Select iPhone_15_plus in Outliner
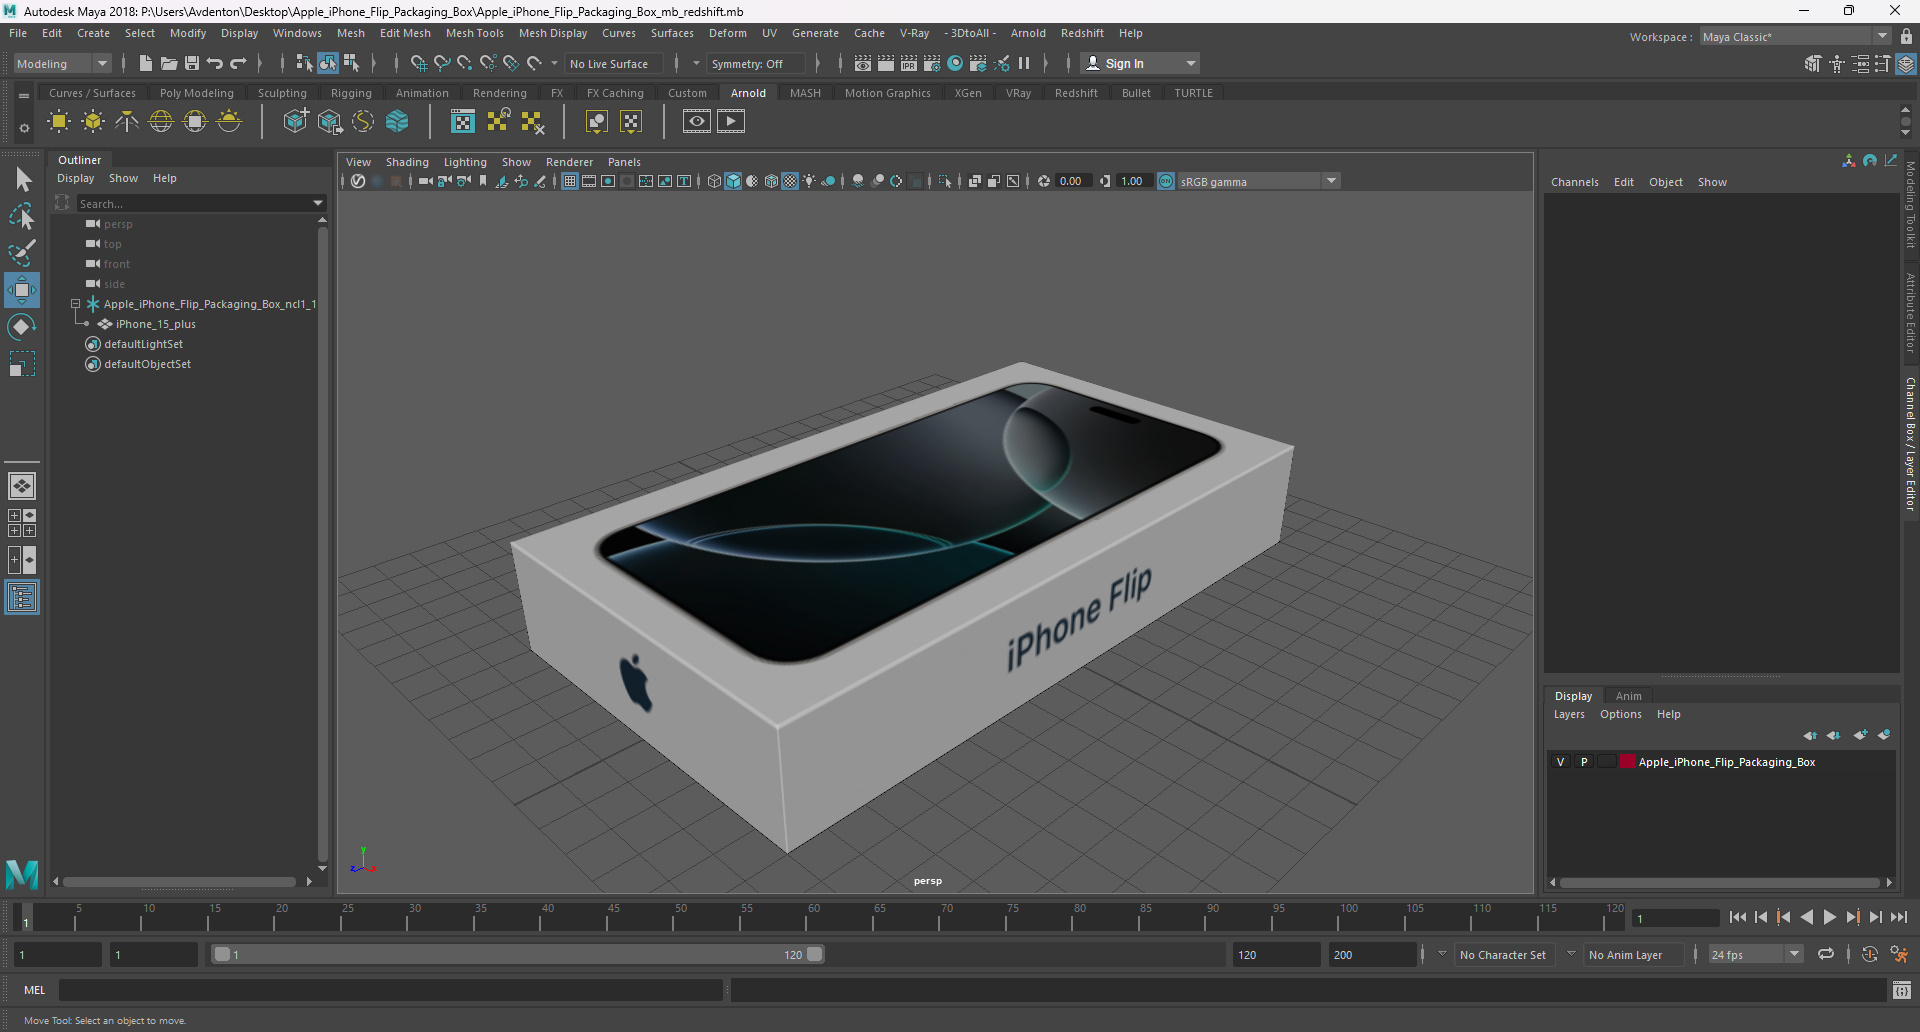Image resolution: width=1920 pixels, height=1032 pixels. [156, 324]
